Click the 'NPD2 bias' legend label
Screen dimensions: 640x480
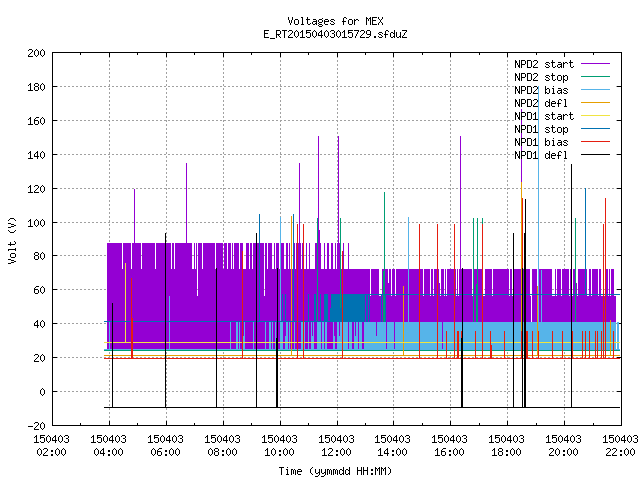coord(541,90)
